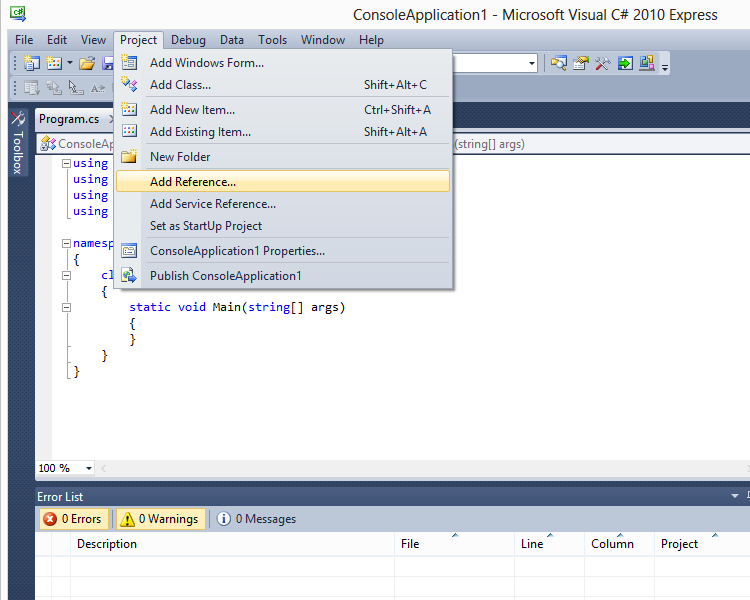
Task: Click the Add New Item toolbar icon
Action: [54, 63]
